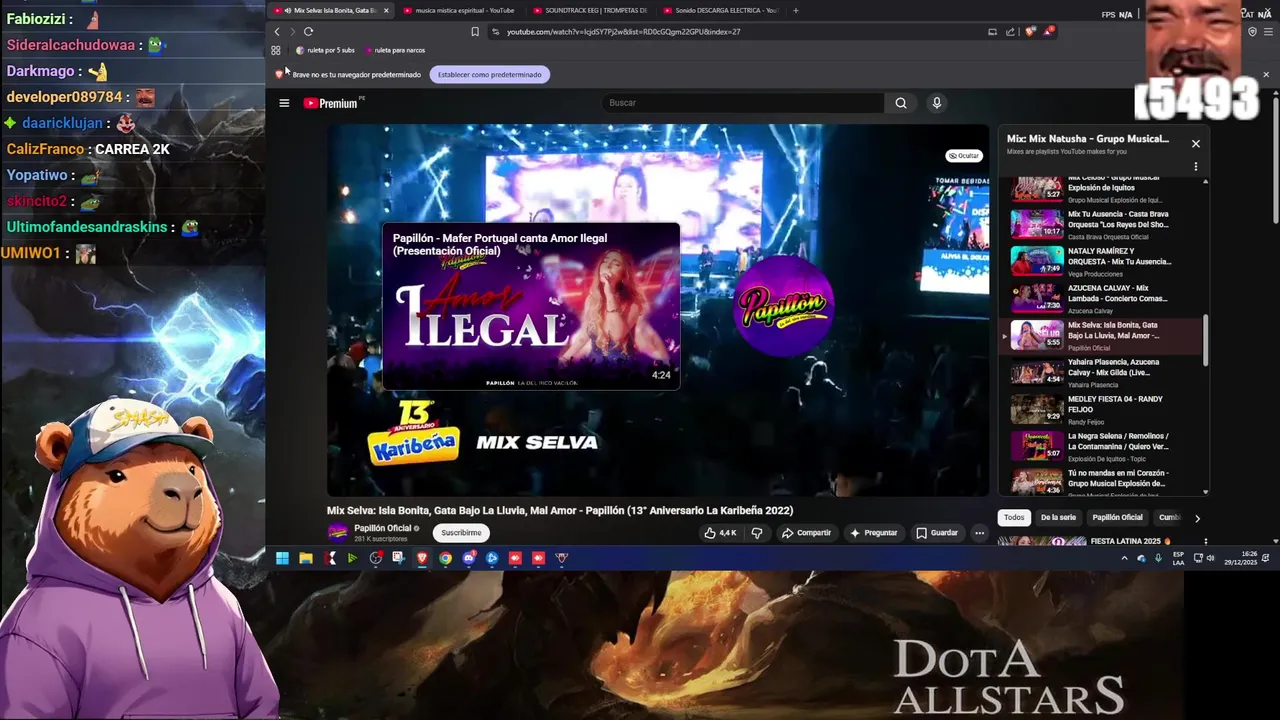Start voice search with microphone icon
Screen dimensions: 1280x720
click(937, 103)
